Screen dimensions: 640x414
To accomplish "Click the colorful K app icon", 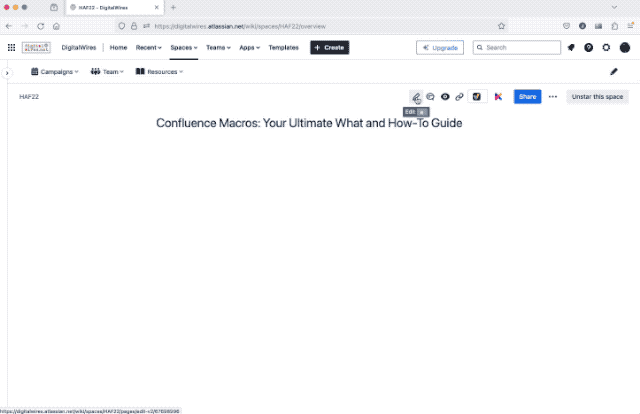I will (498, 97).
